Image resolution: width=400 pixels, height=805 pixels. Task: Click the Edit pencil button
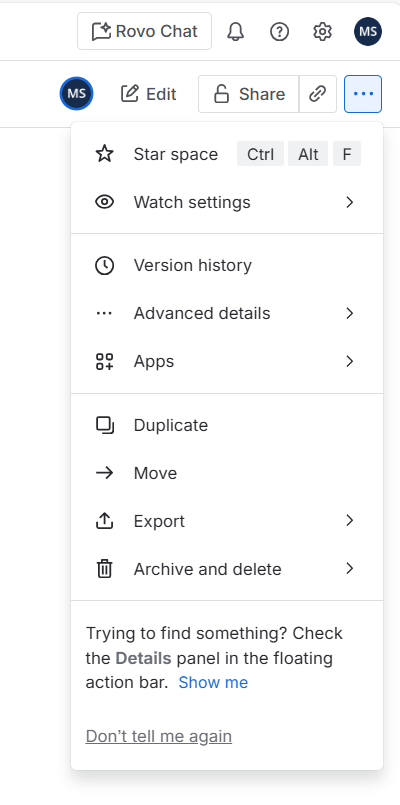(x=149, y=94)
